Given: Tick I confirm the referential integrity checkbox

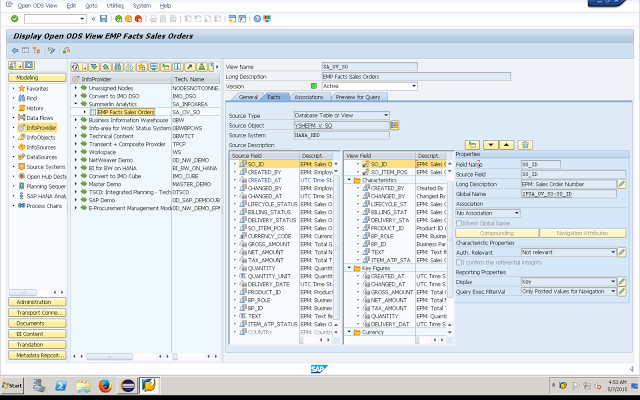Looking at the screenshot, I should click(459, 262).
